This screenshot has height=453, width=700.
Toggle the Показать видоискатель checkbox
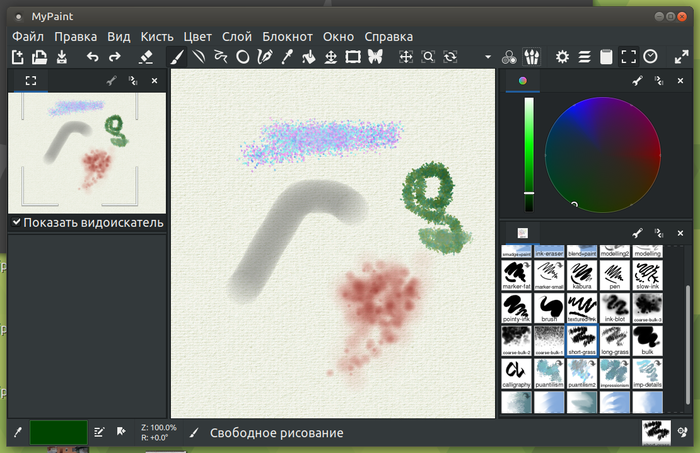(x=17, y=222)
